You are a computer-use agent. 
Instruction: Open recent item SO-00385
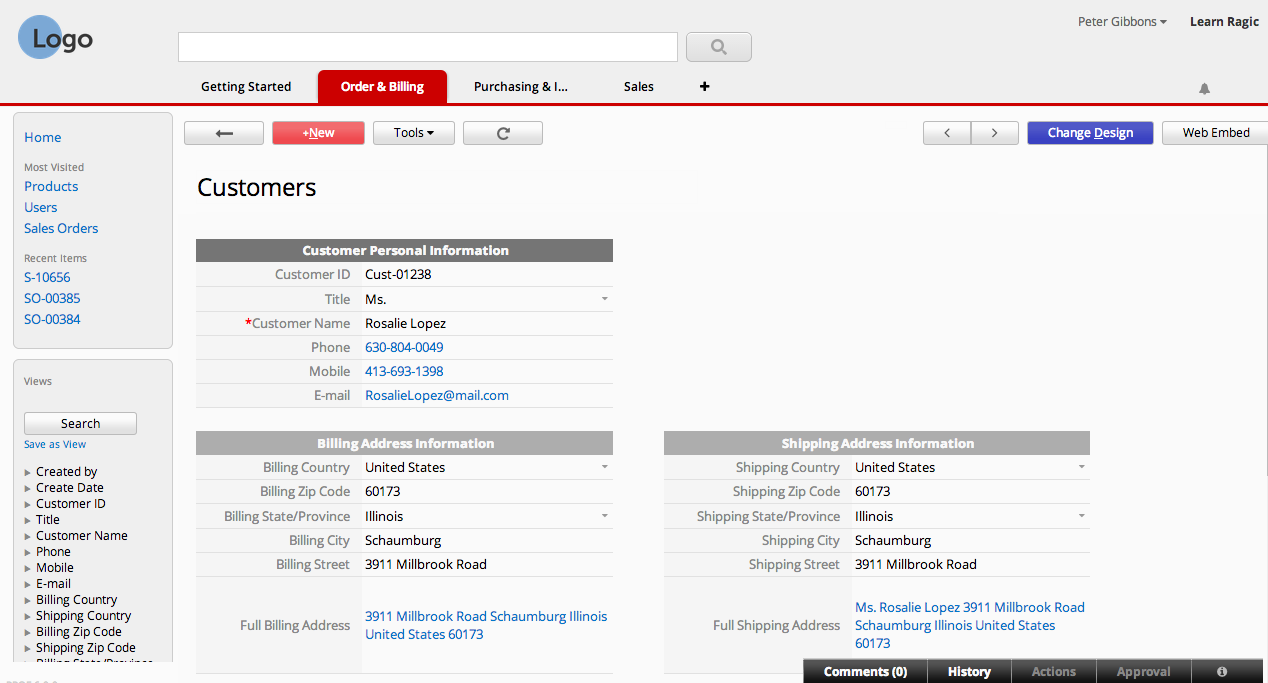52,299
